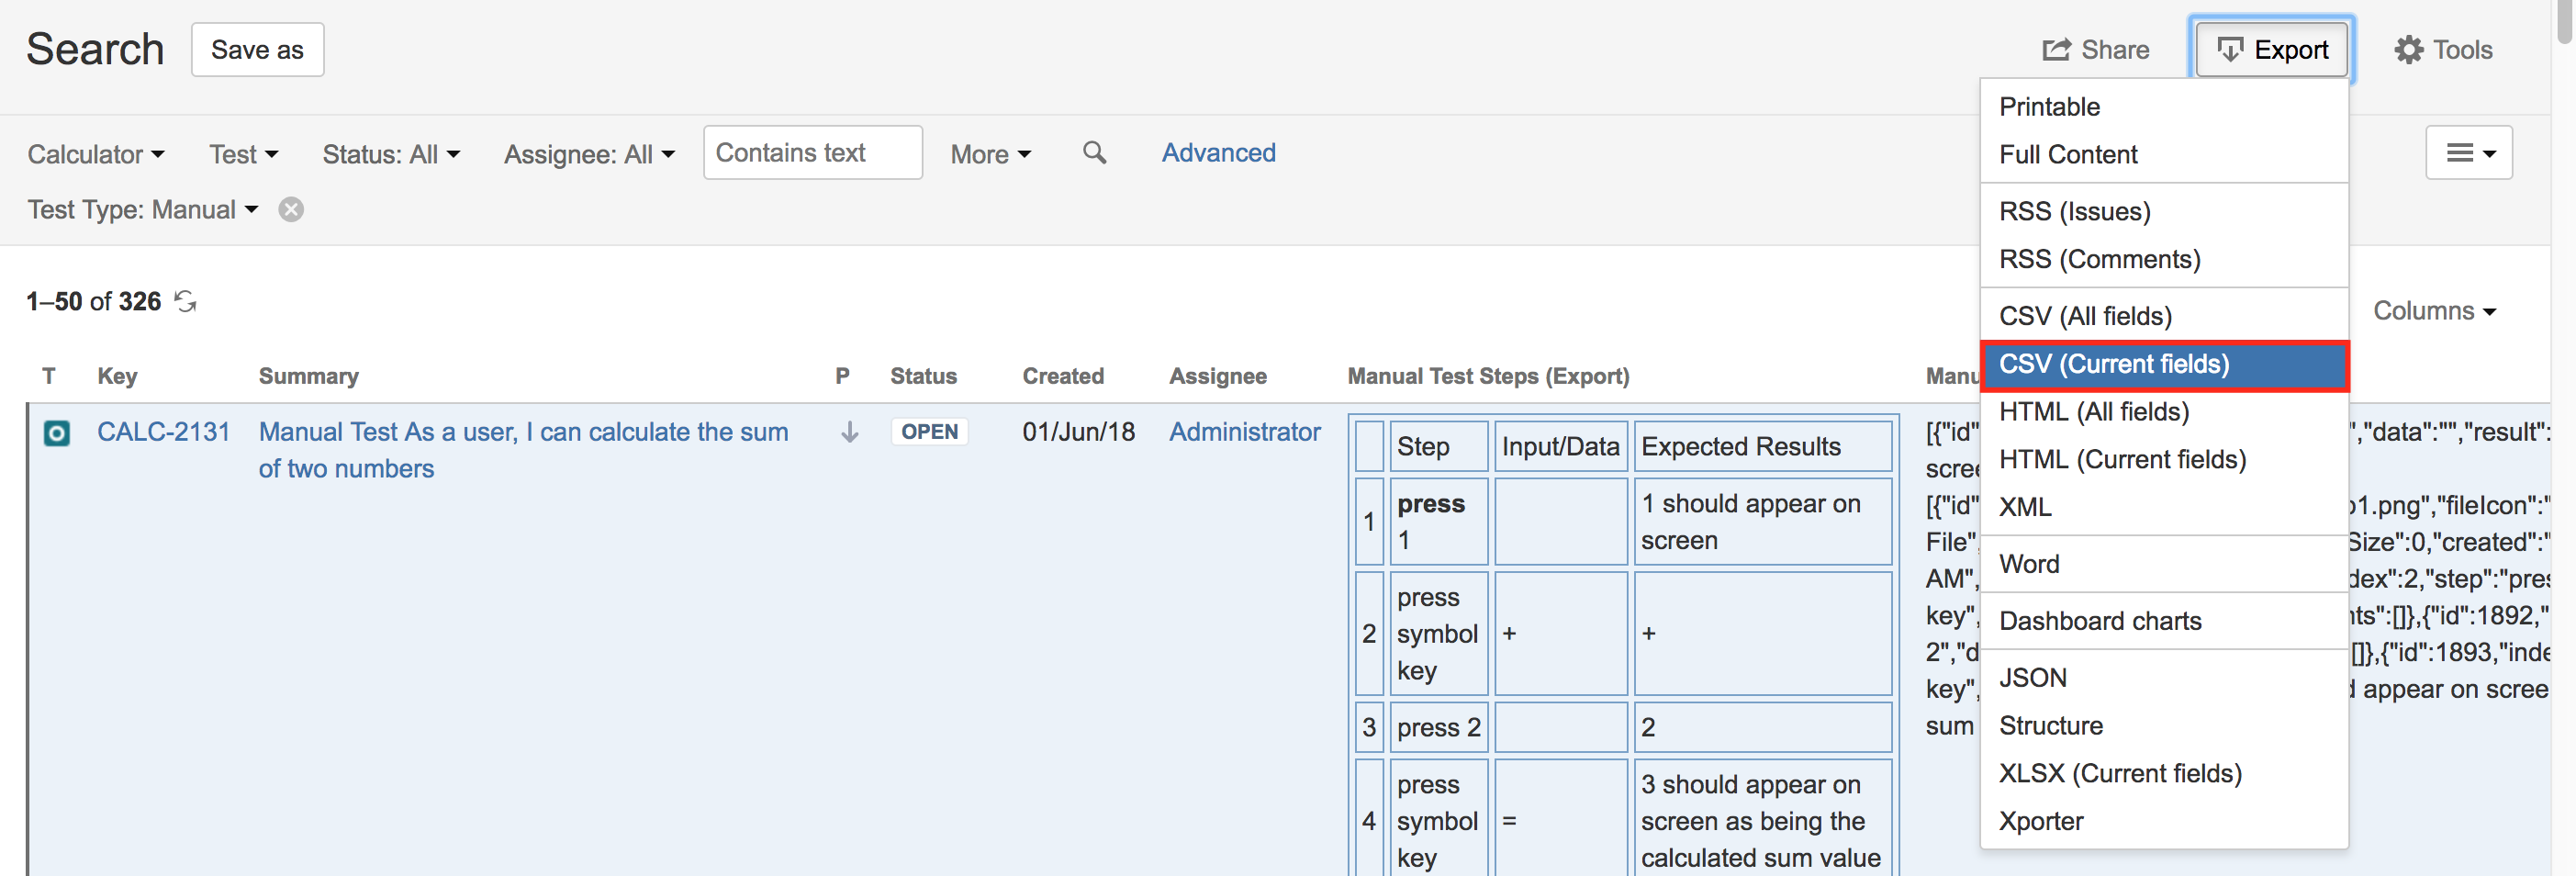Image resolution: width=2576 pixels, height=876 pixels.
Task: Click the Expected Results header cell
Action: (1763, 446)
